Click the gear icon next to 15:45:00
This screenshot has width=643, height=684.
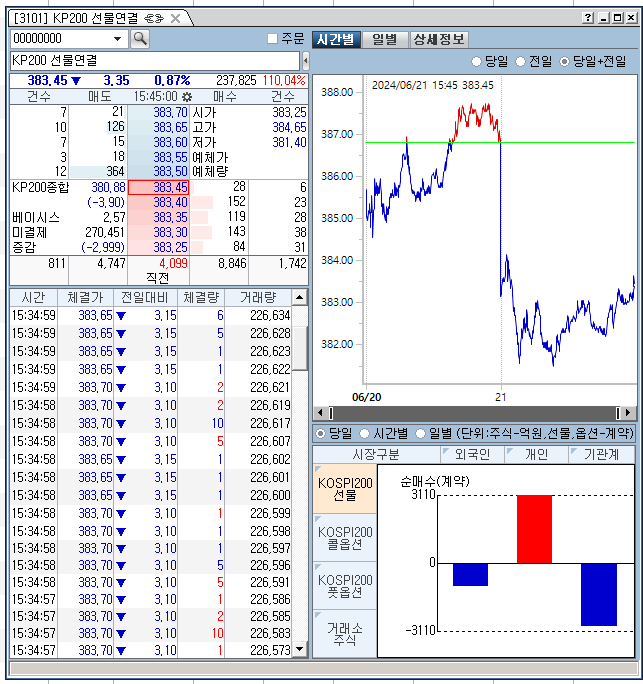point(186,97)
